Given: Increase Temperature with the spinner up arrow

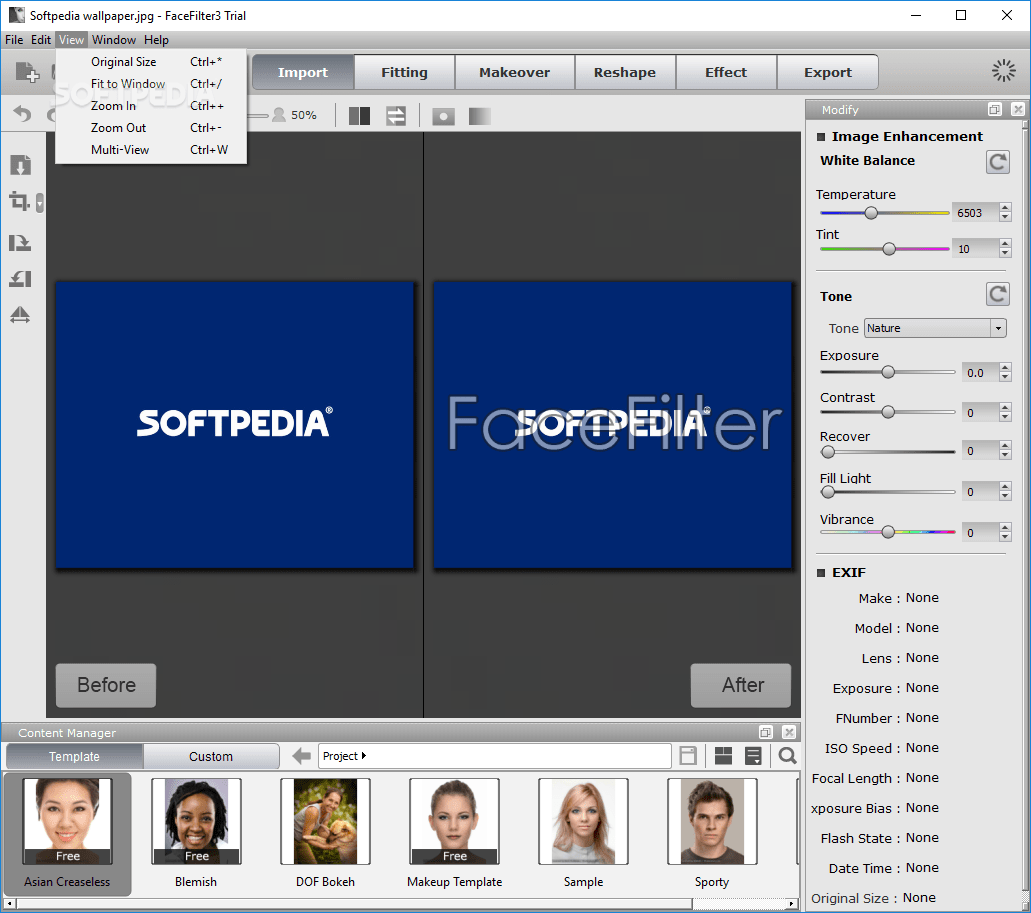Looking at the screenshot, I should coord(1005,208).
